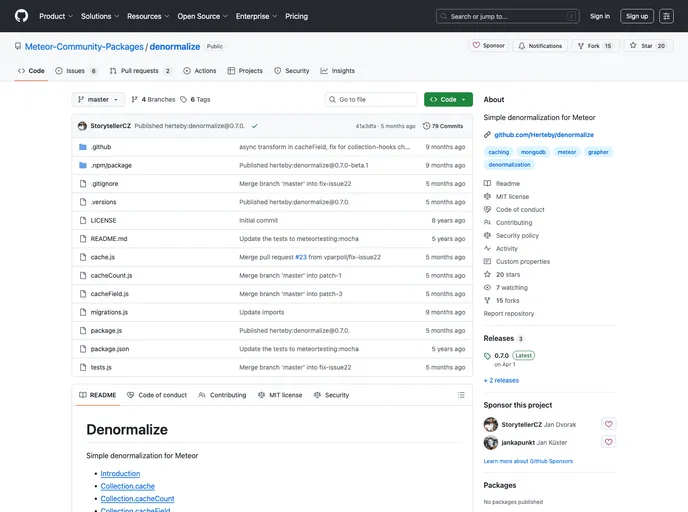Open appearance settings icon in header
688x512 pixels.
pos(666,16)
